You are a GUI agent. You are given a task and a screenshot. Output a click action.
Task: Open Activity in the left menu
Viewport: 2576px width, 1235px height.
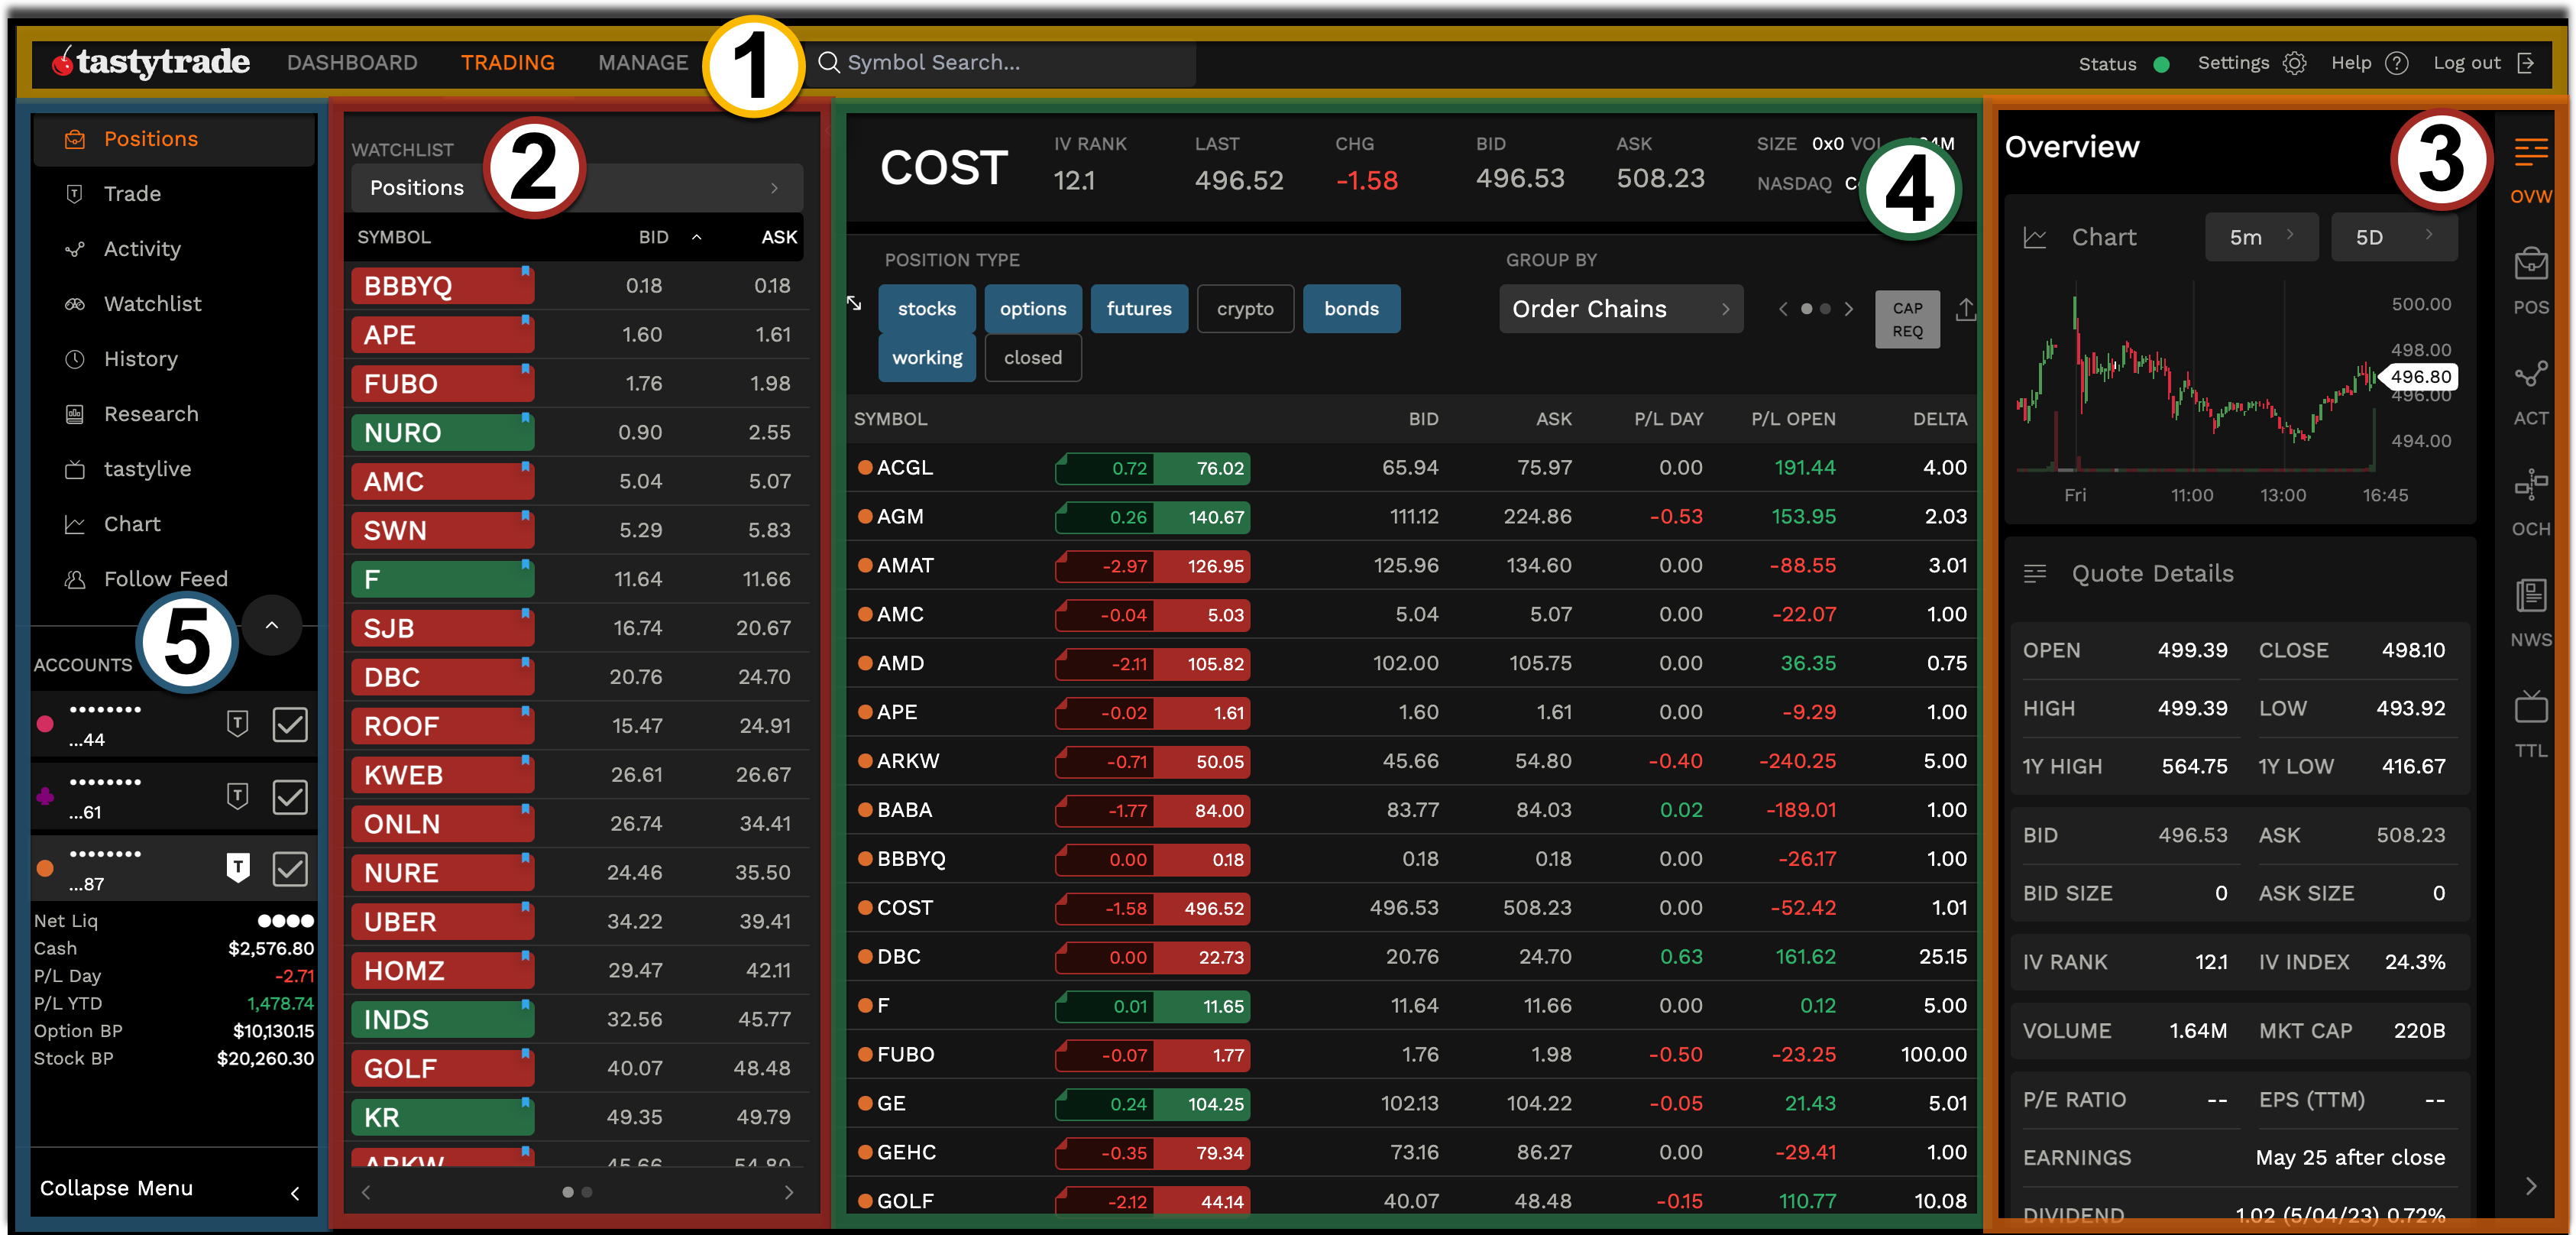142,249
